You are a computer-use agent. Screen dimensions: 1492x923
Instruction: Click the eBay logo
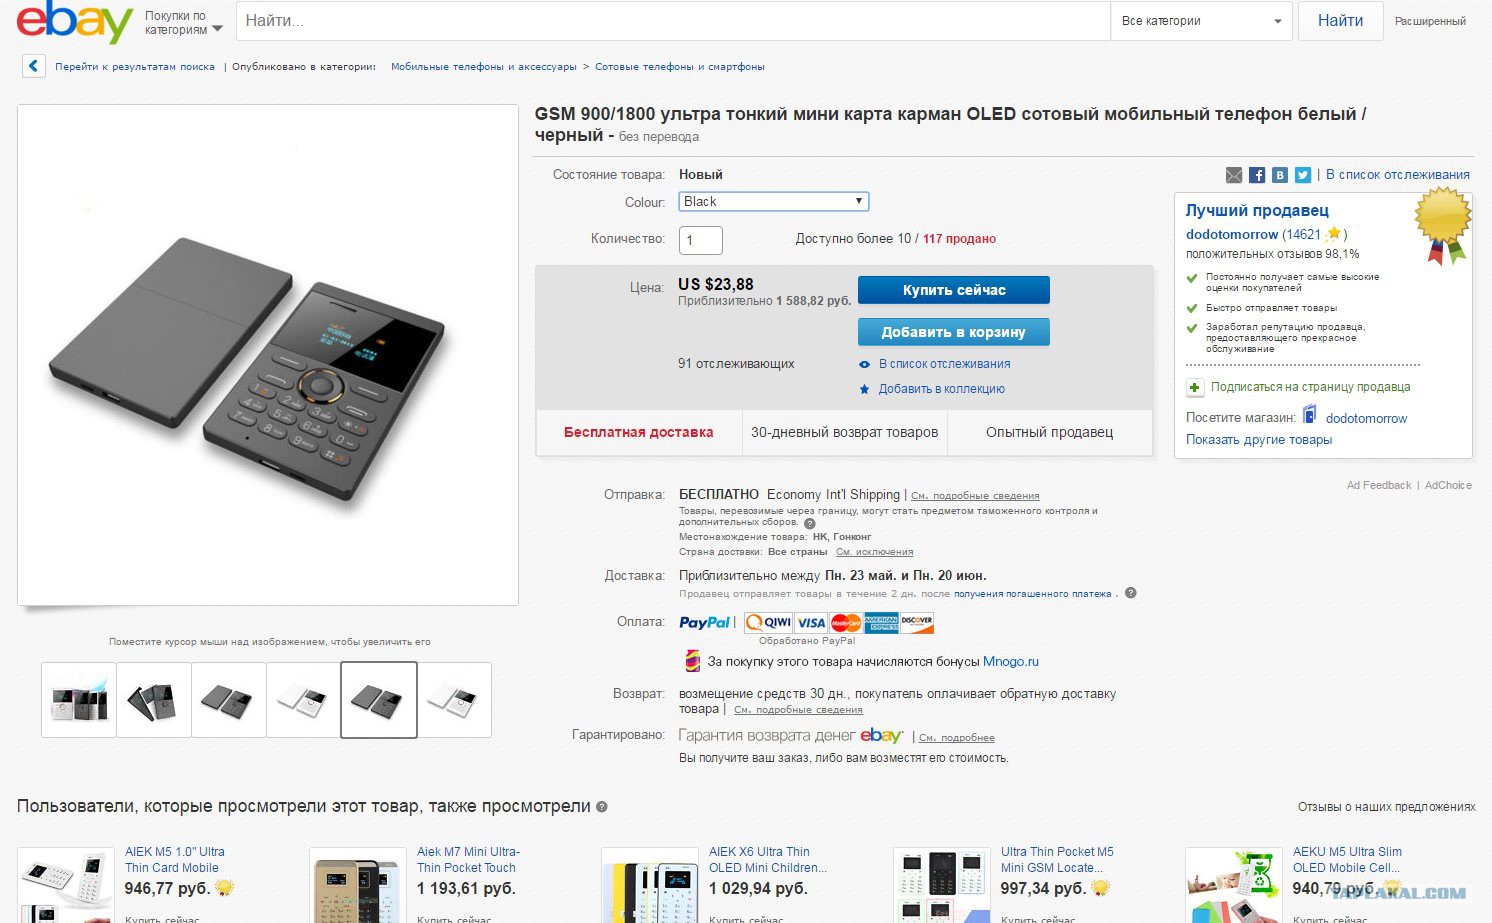click(x=74, y=22)
